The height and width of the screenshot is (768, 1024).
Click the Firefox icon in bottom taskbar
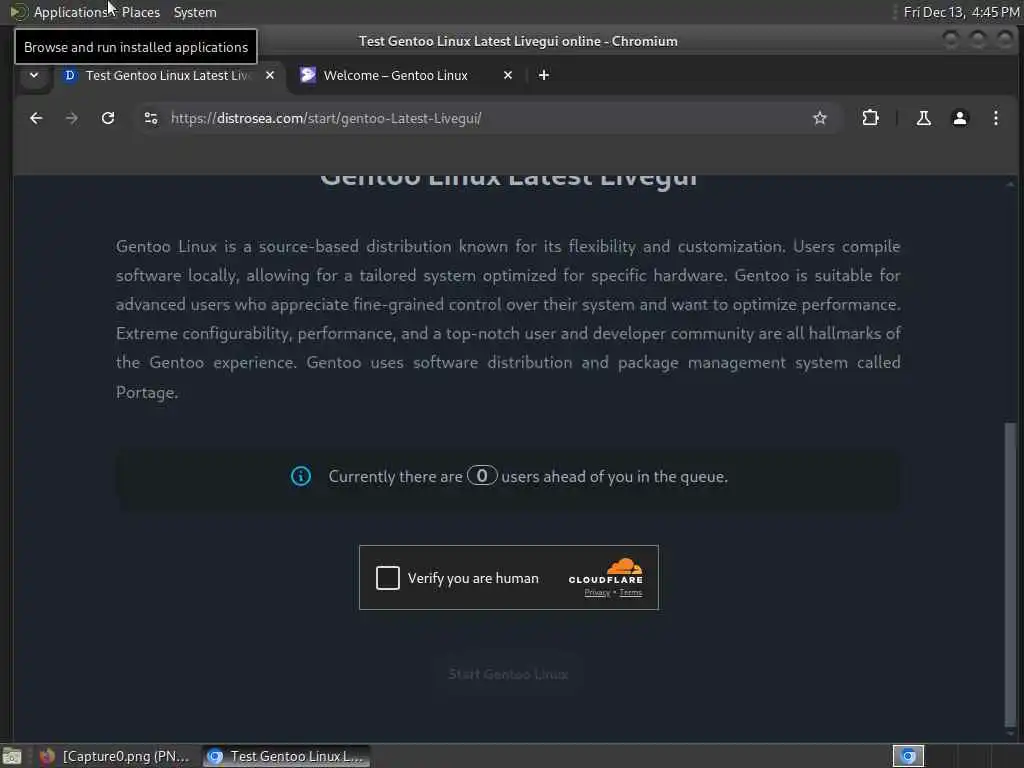47,756
